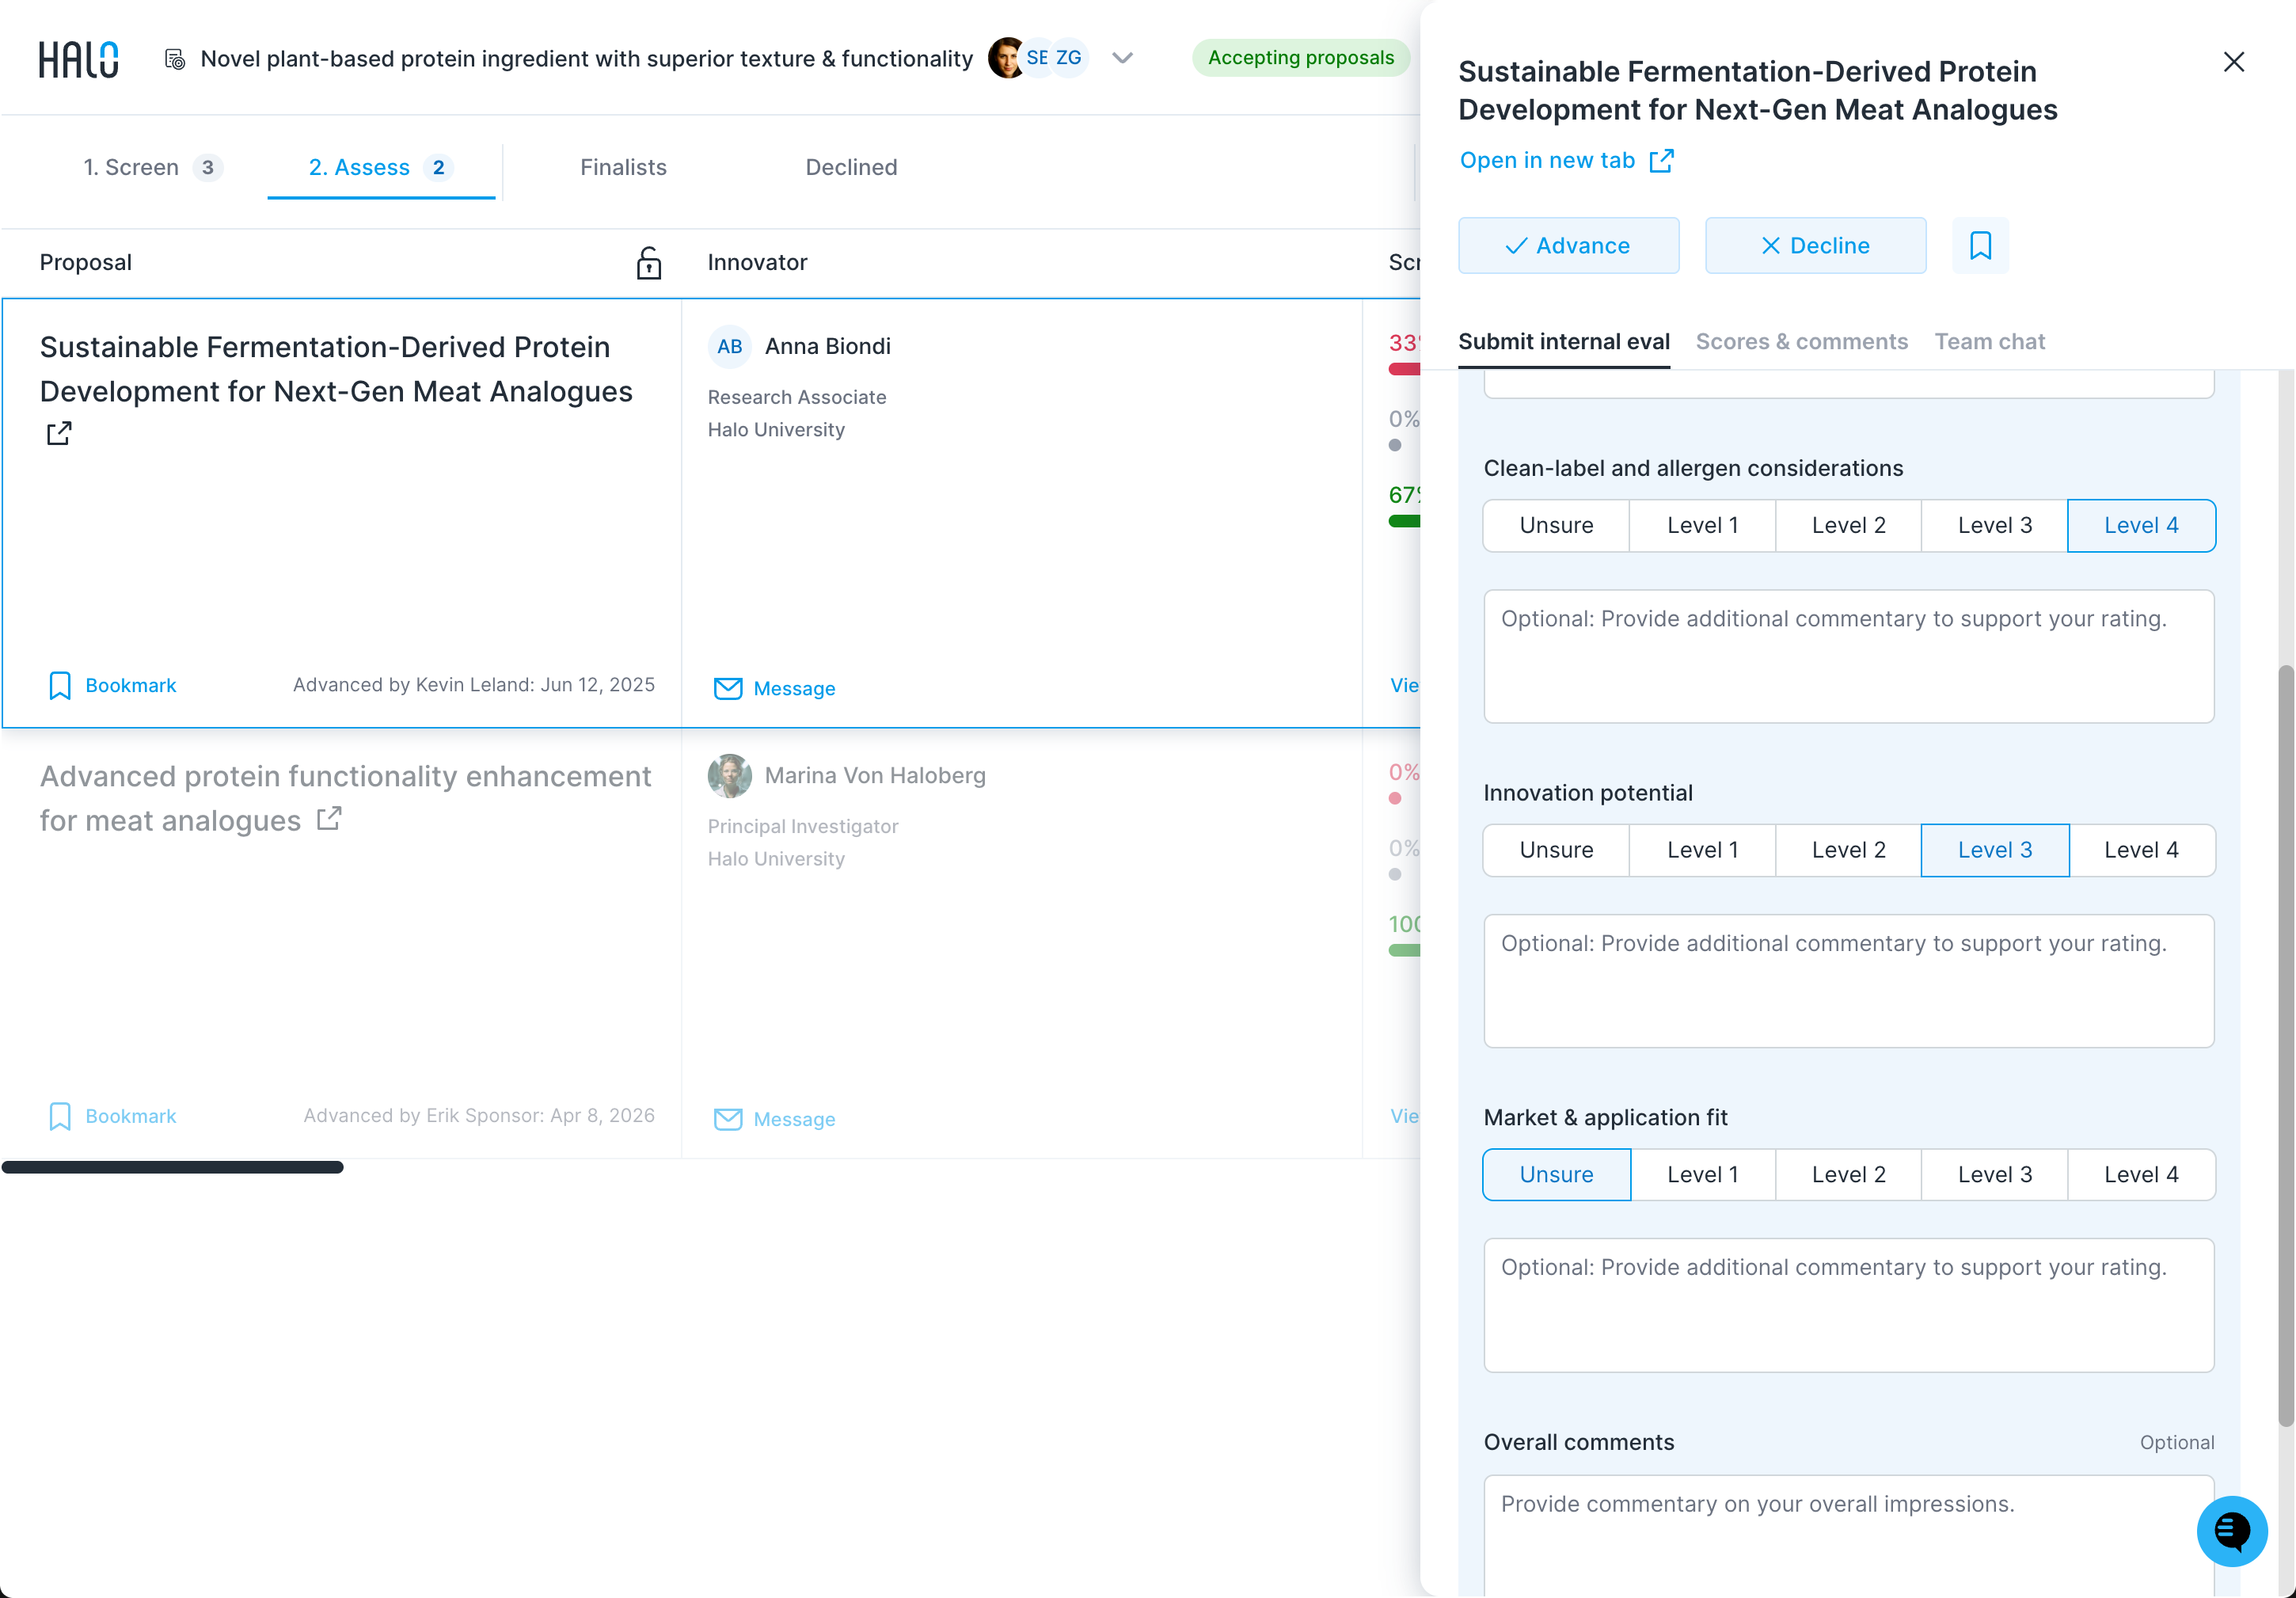Screen dimensions: 2296x1598
Task: Select Level 3 for Market & application fit
Action: 1994,1175
